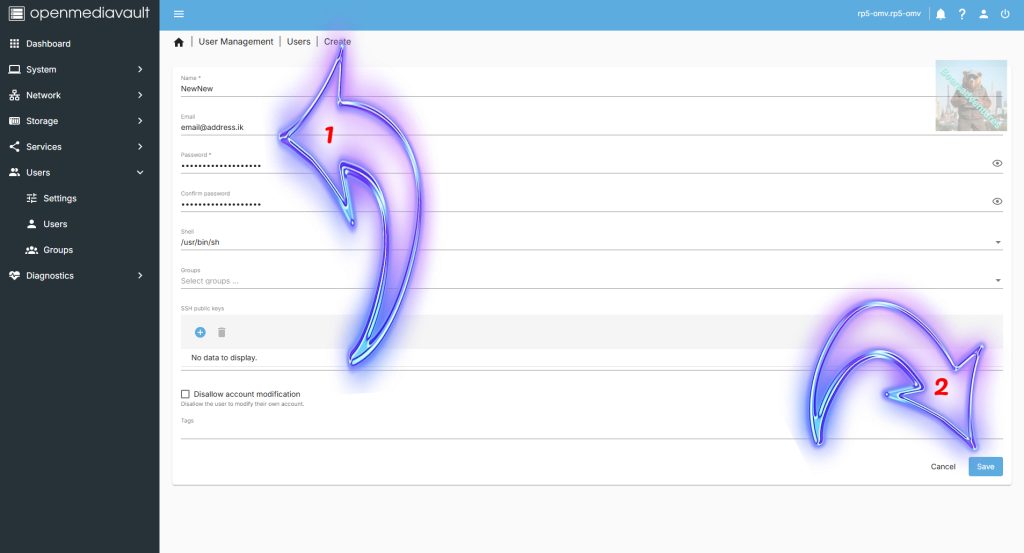
Task: Open the user profile icon
Action: tap(984, 14)
